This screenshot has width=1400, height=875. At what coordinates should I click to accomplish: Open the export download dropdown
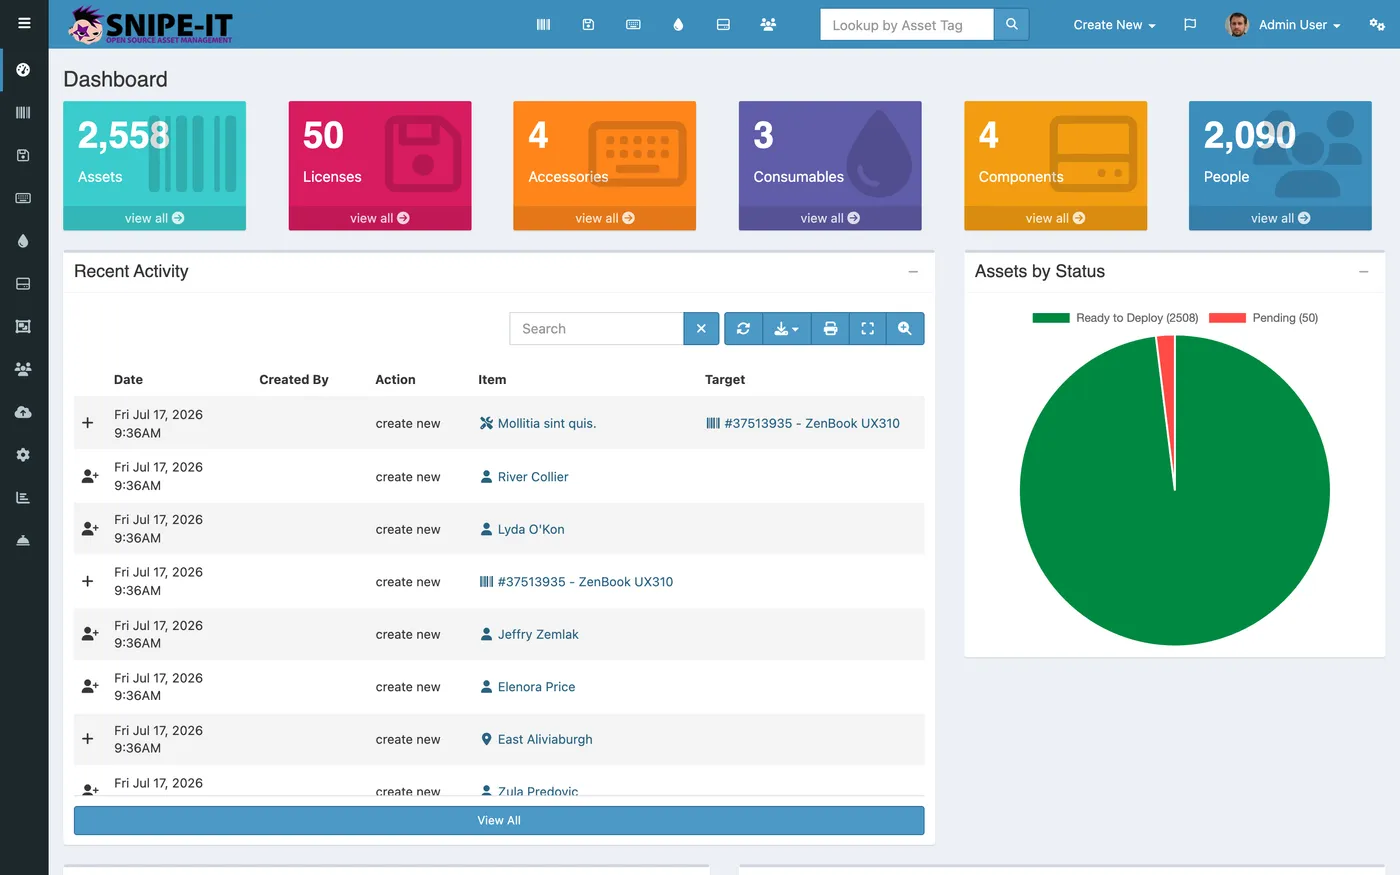coord(787,328)
